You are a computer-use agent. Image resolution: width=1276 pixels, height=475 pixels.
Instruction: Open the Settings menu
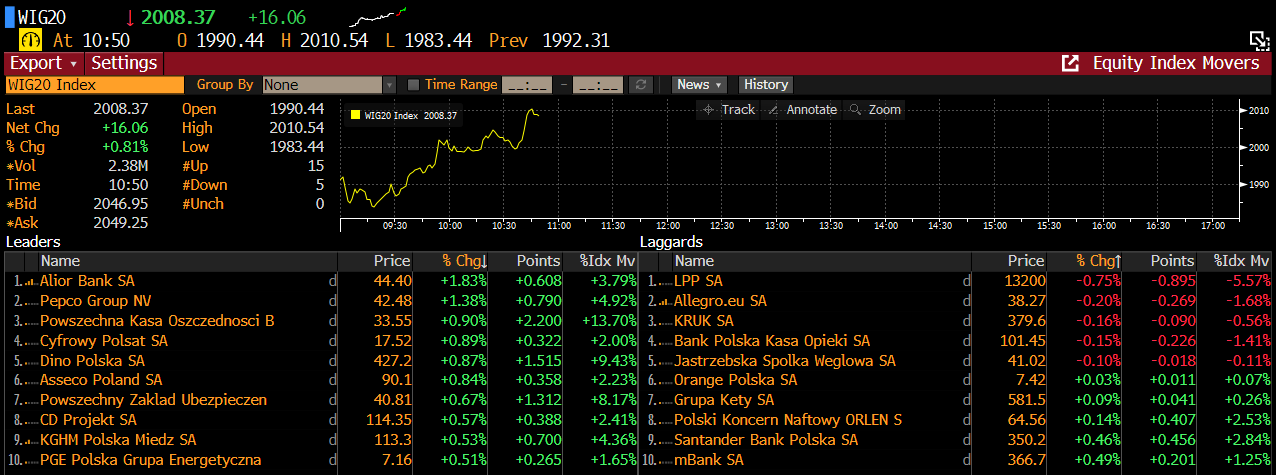(x=124, y=63)
